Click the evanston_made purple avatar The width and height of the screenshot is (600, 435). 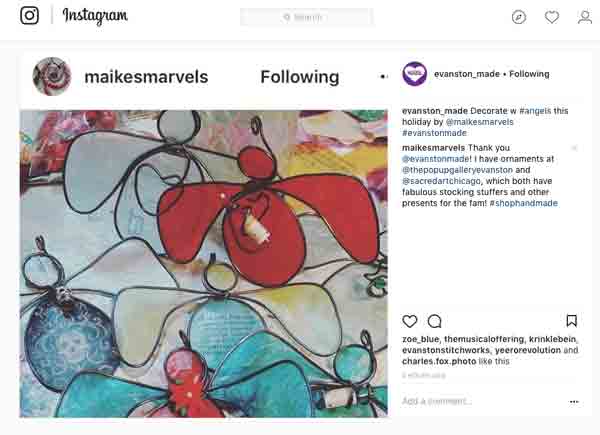point(414,73)
